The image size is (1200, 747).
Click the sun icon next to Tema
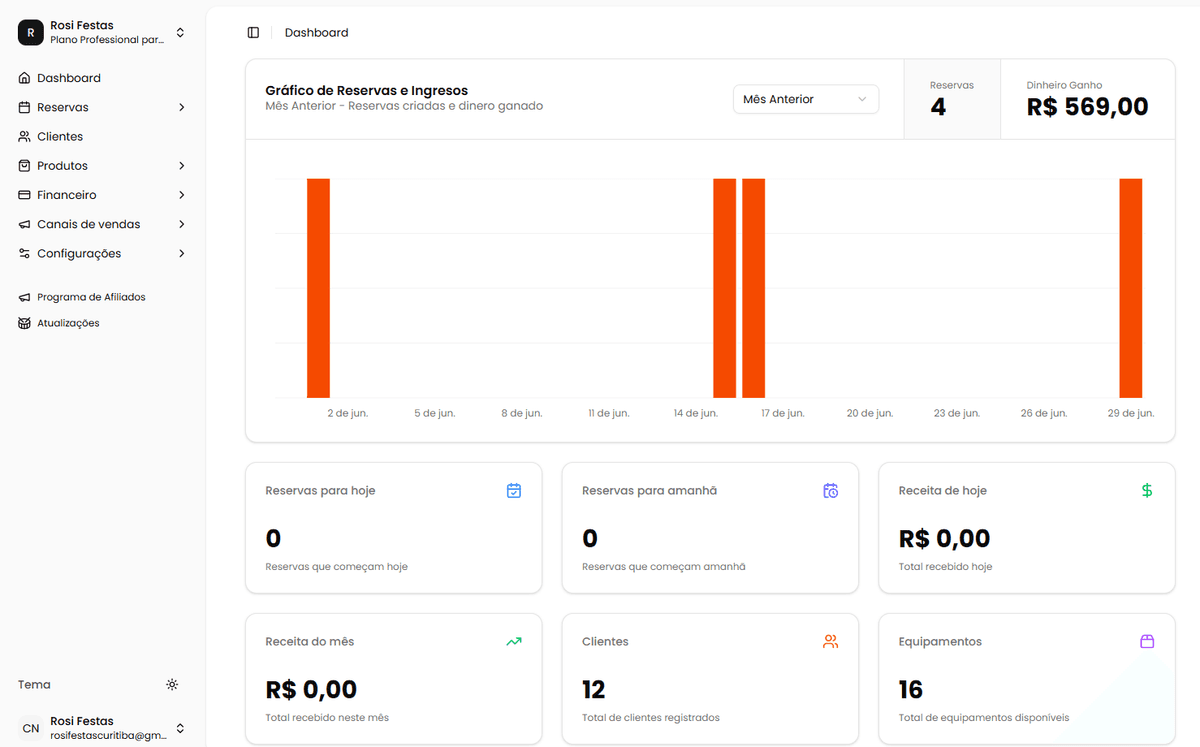171,684
